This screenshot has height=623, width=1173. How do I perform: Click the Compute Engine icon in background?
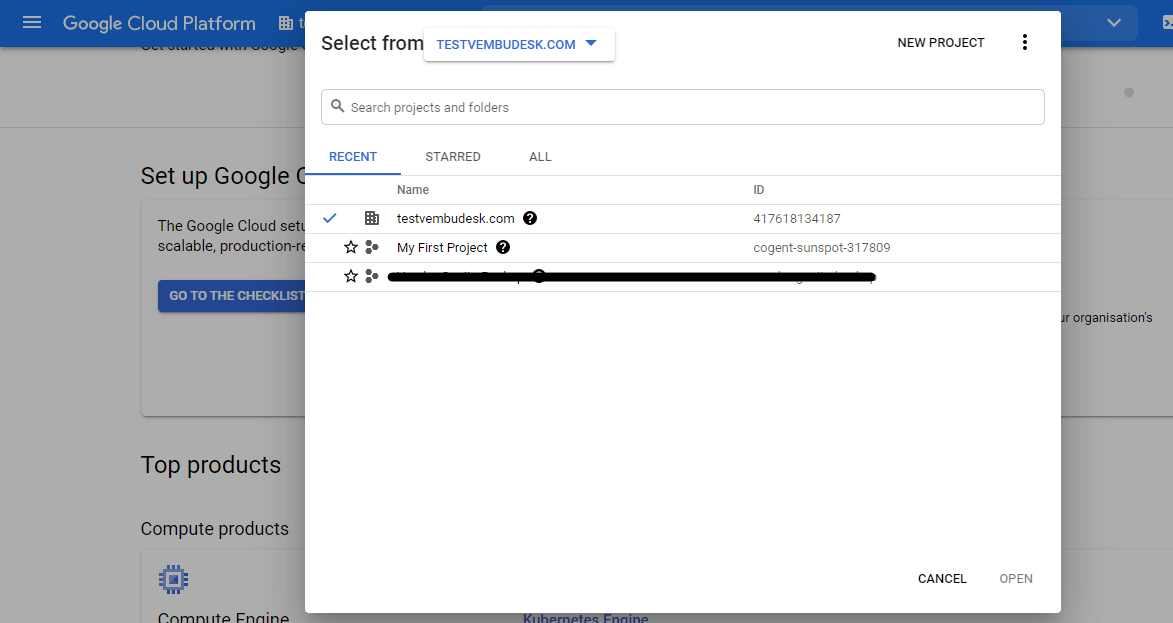pos(173,580)
